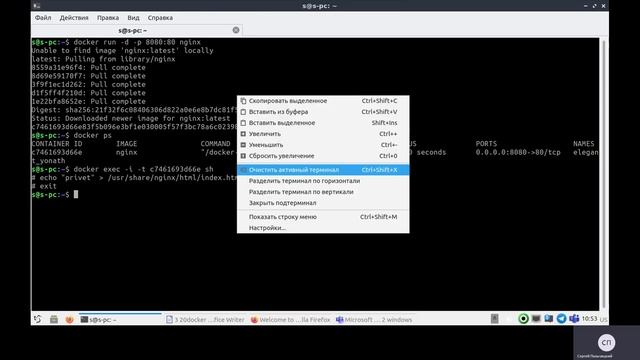Click the NAMES column header text
Screen dimensions: 640x360
[584, 144]
